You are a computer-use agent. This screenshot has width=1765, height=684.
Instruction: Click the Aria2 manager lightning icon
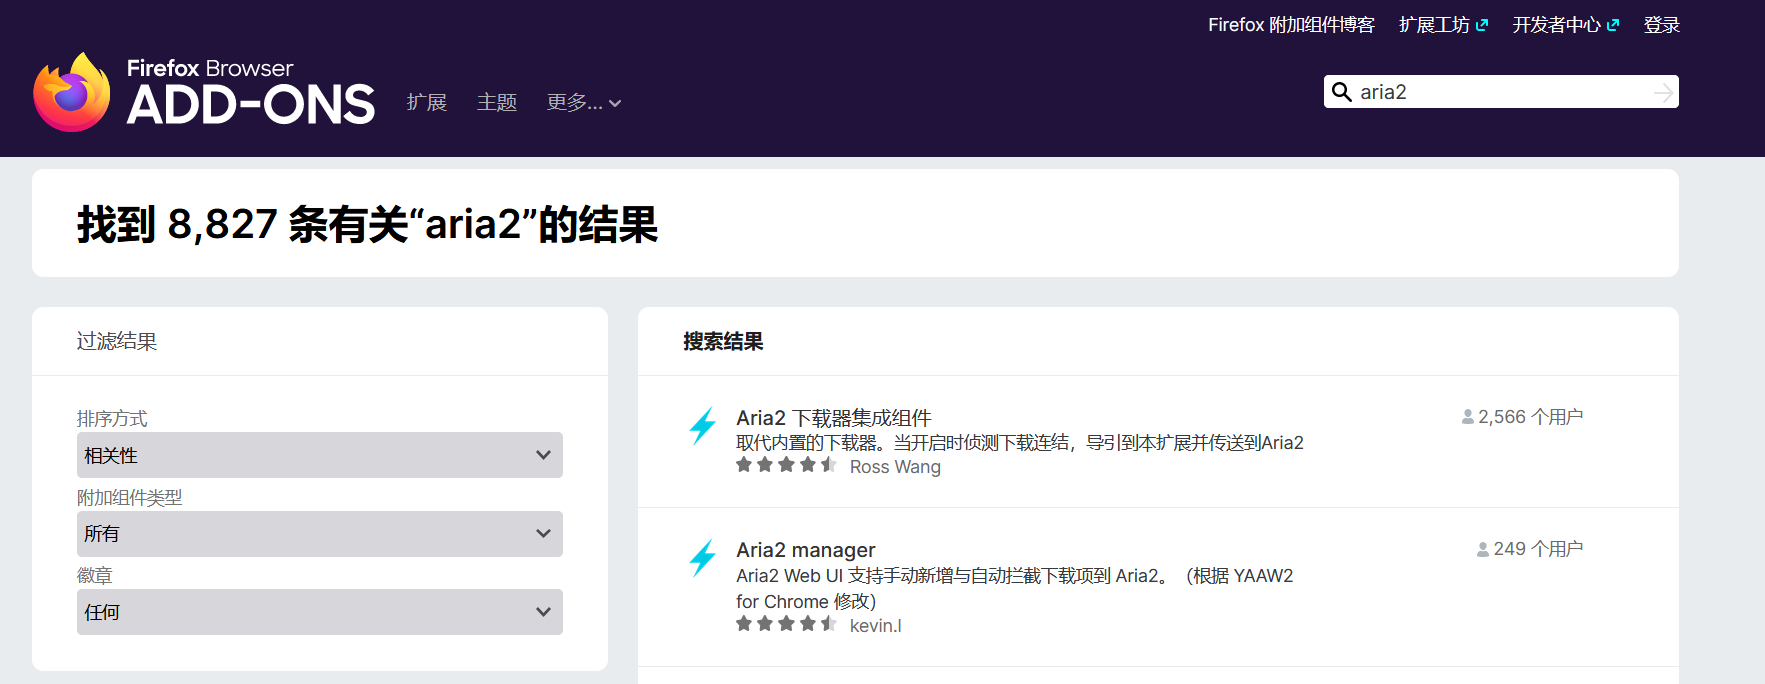click(x=703, y=558)
